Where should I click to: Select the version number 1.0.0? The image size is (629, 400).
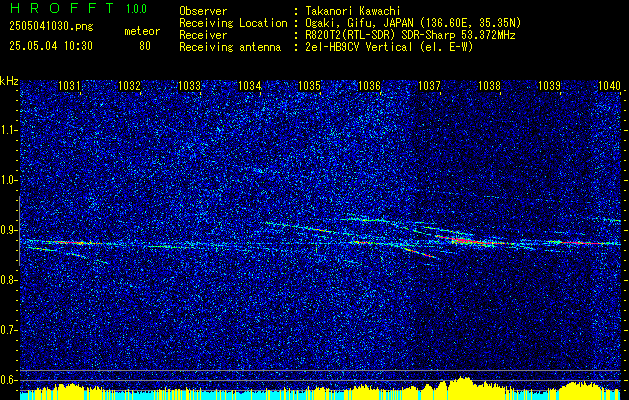pos(136,9)
